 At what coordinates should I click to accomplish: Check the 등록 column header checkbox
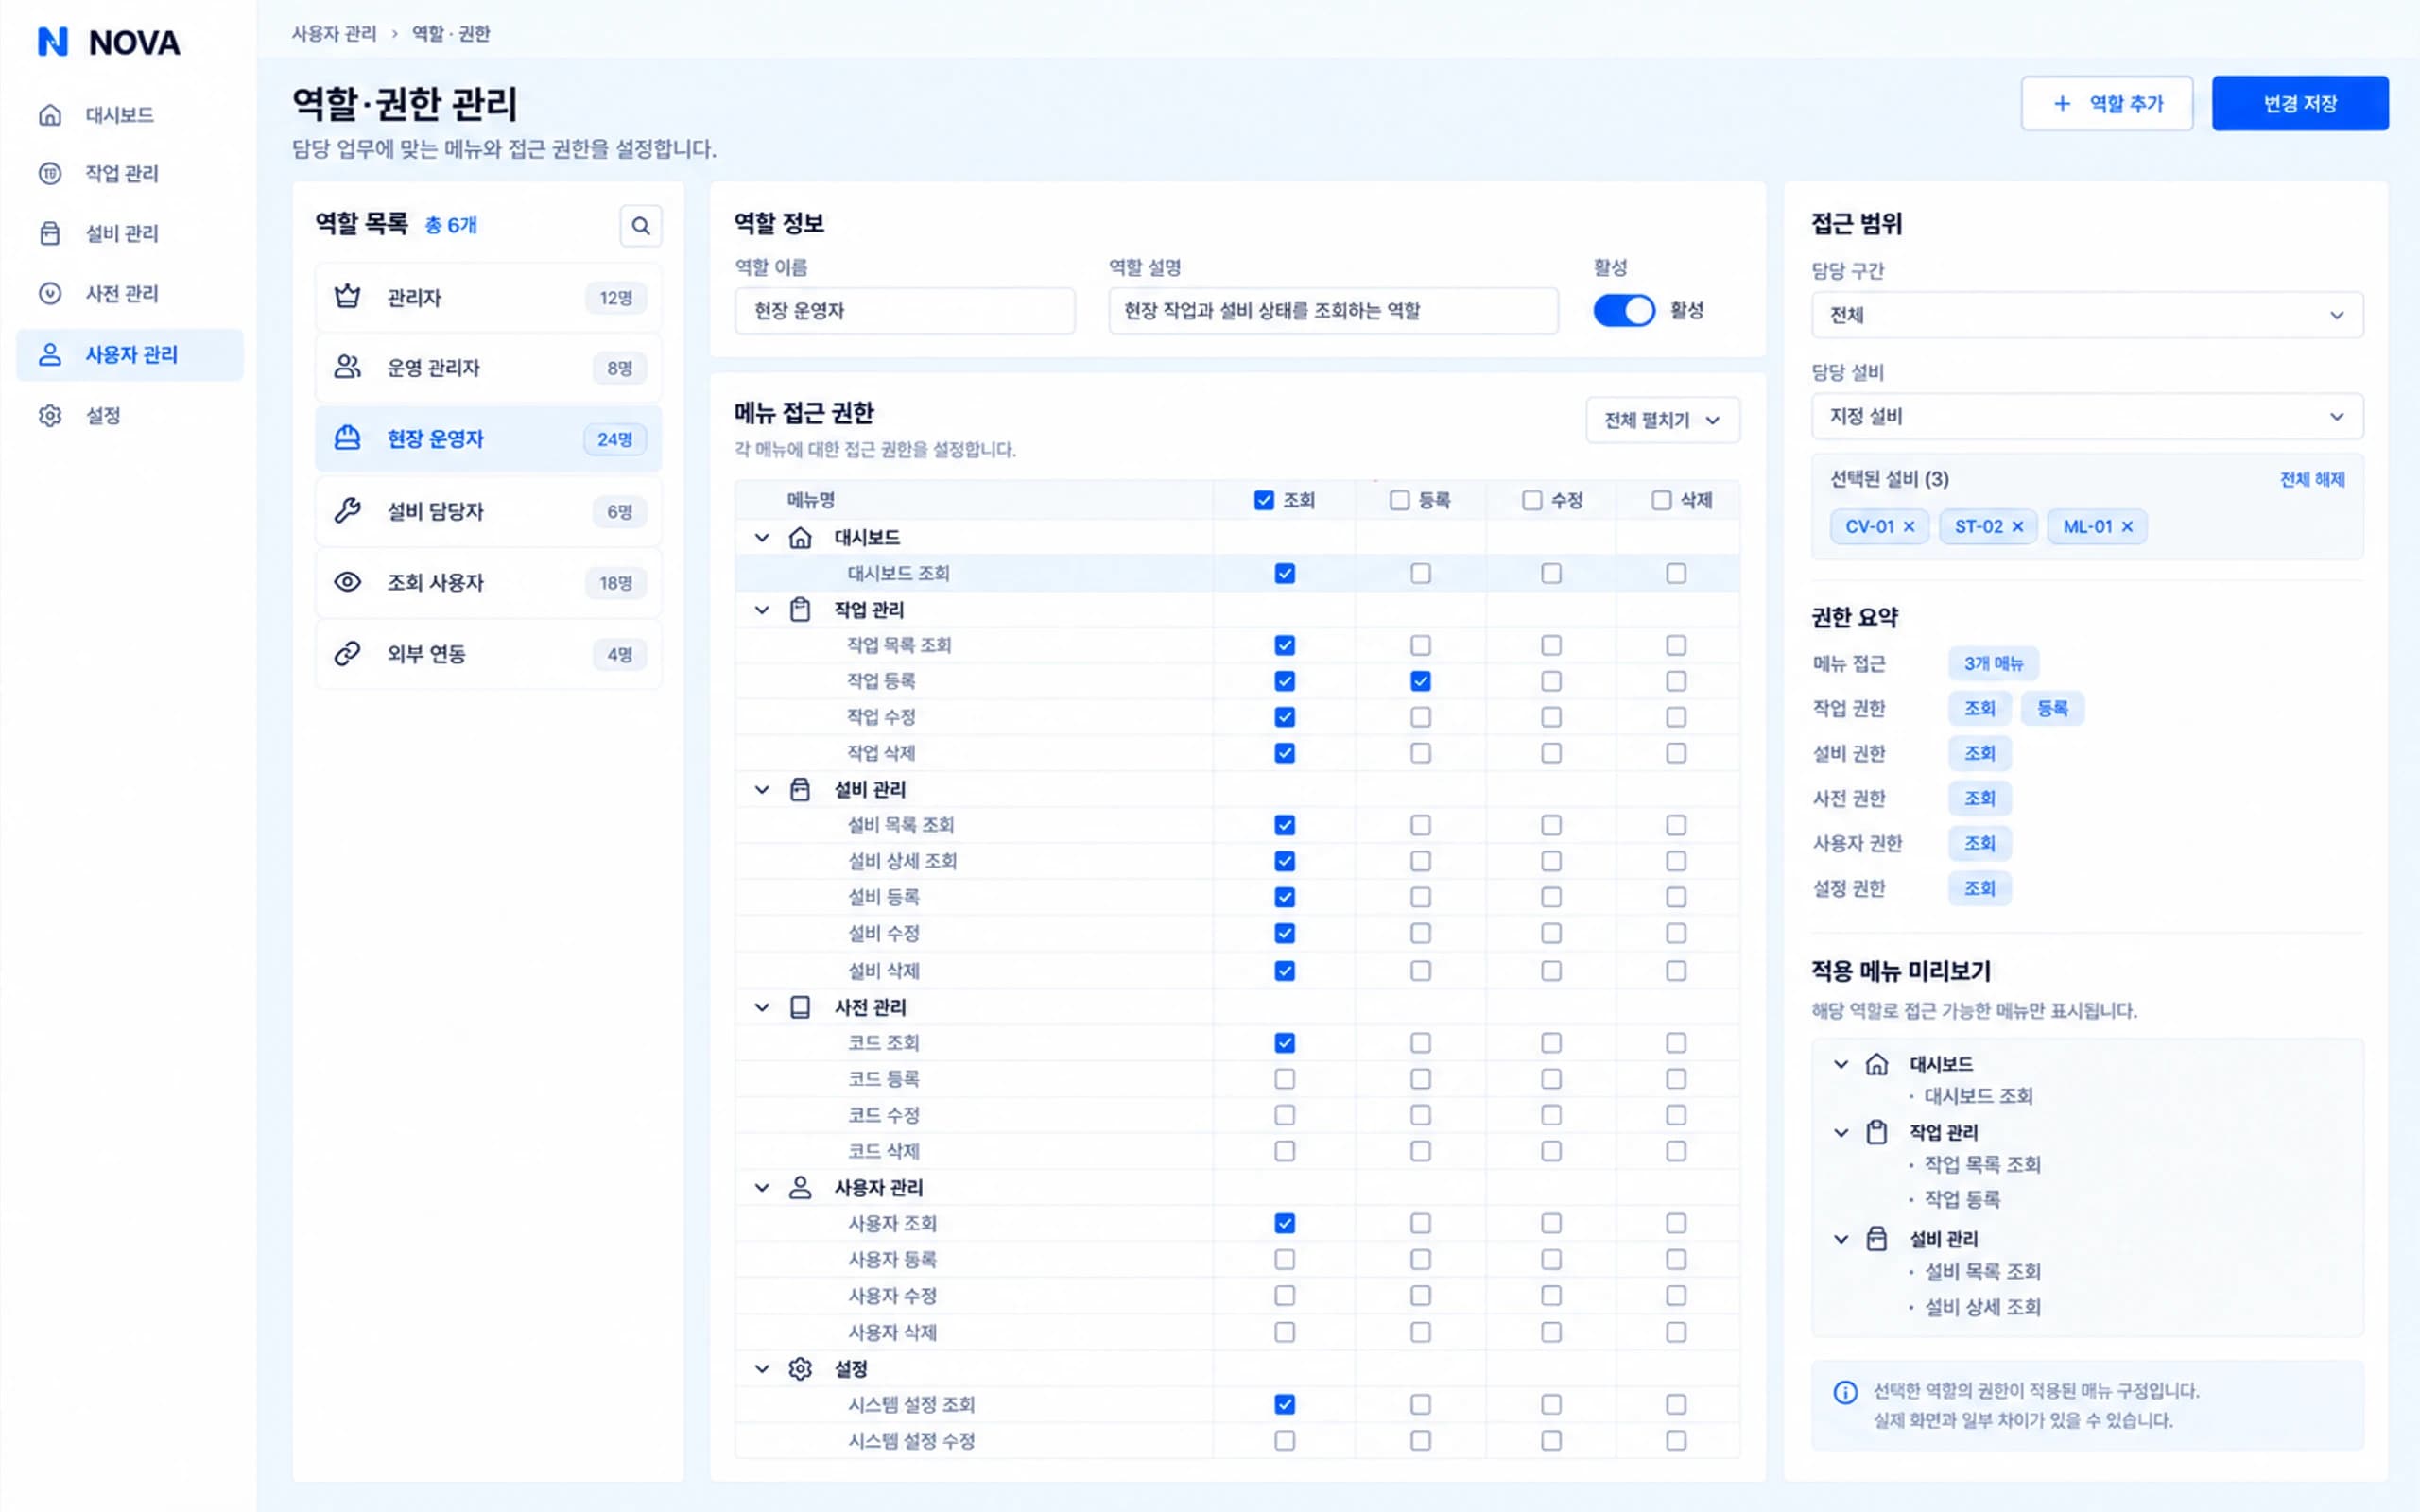click(x=1400, y=500)
